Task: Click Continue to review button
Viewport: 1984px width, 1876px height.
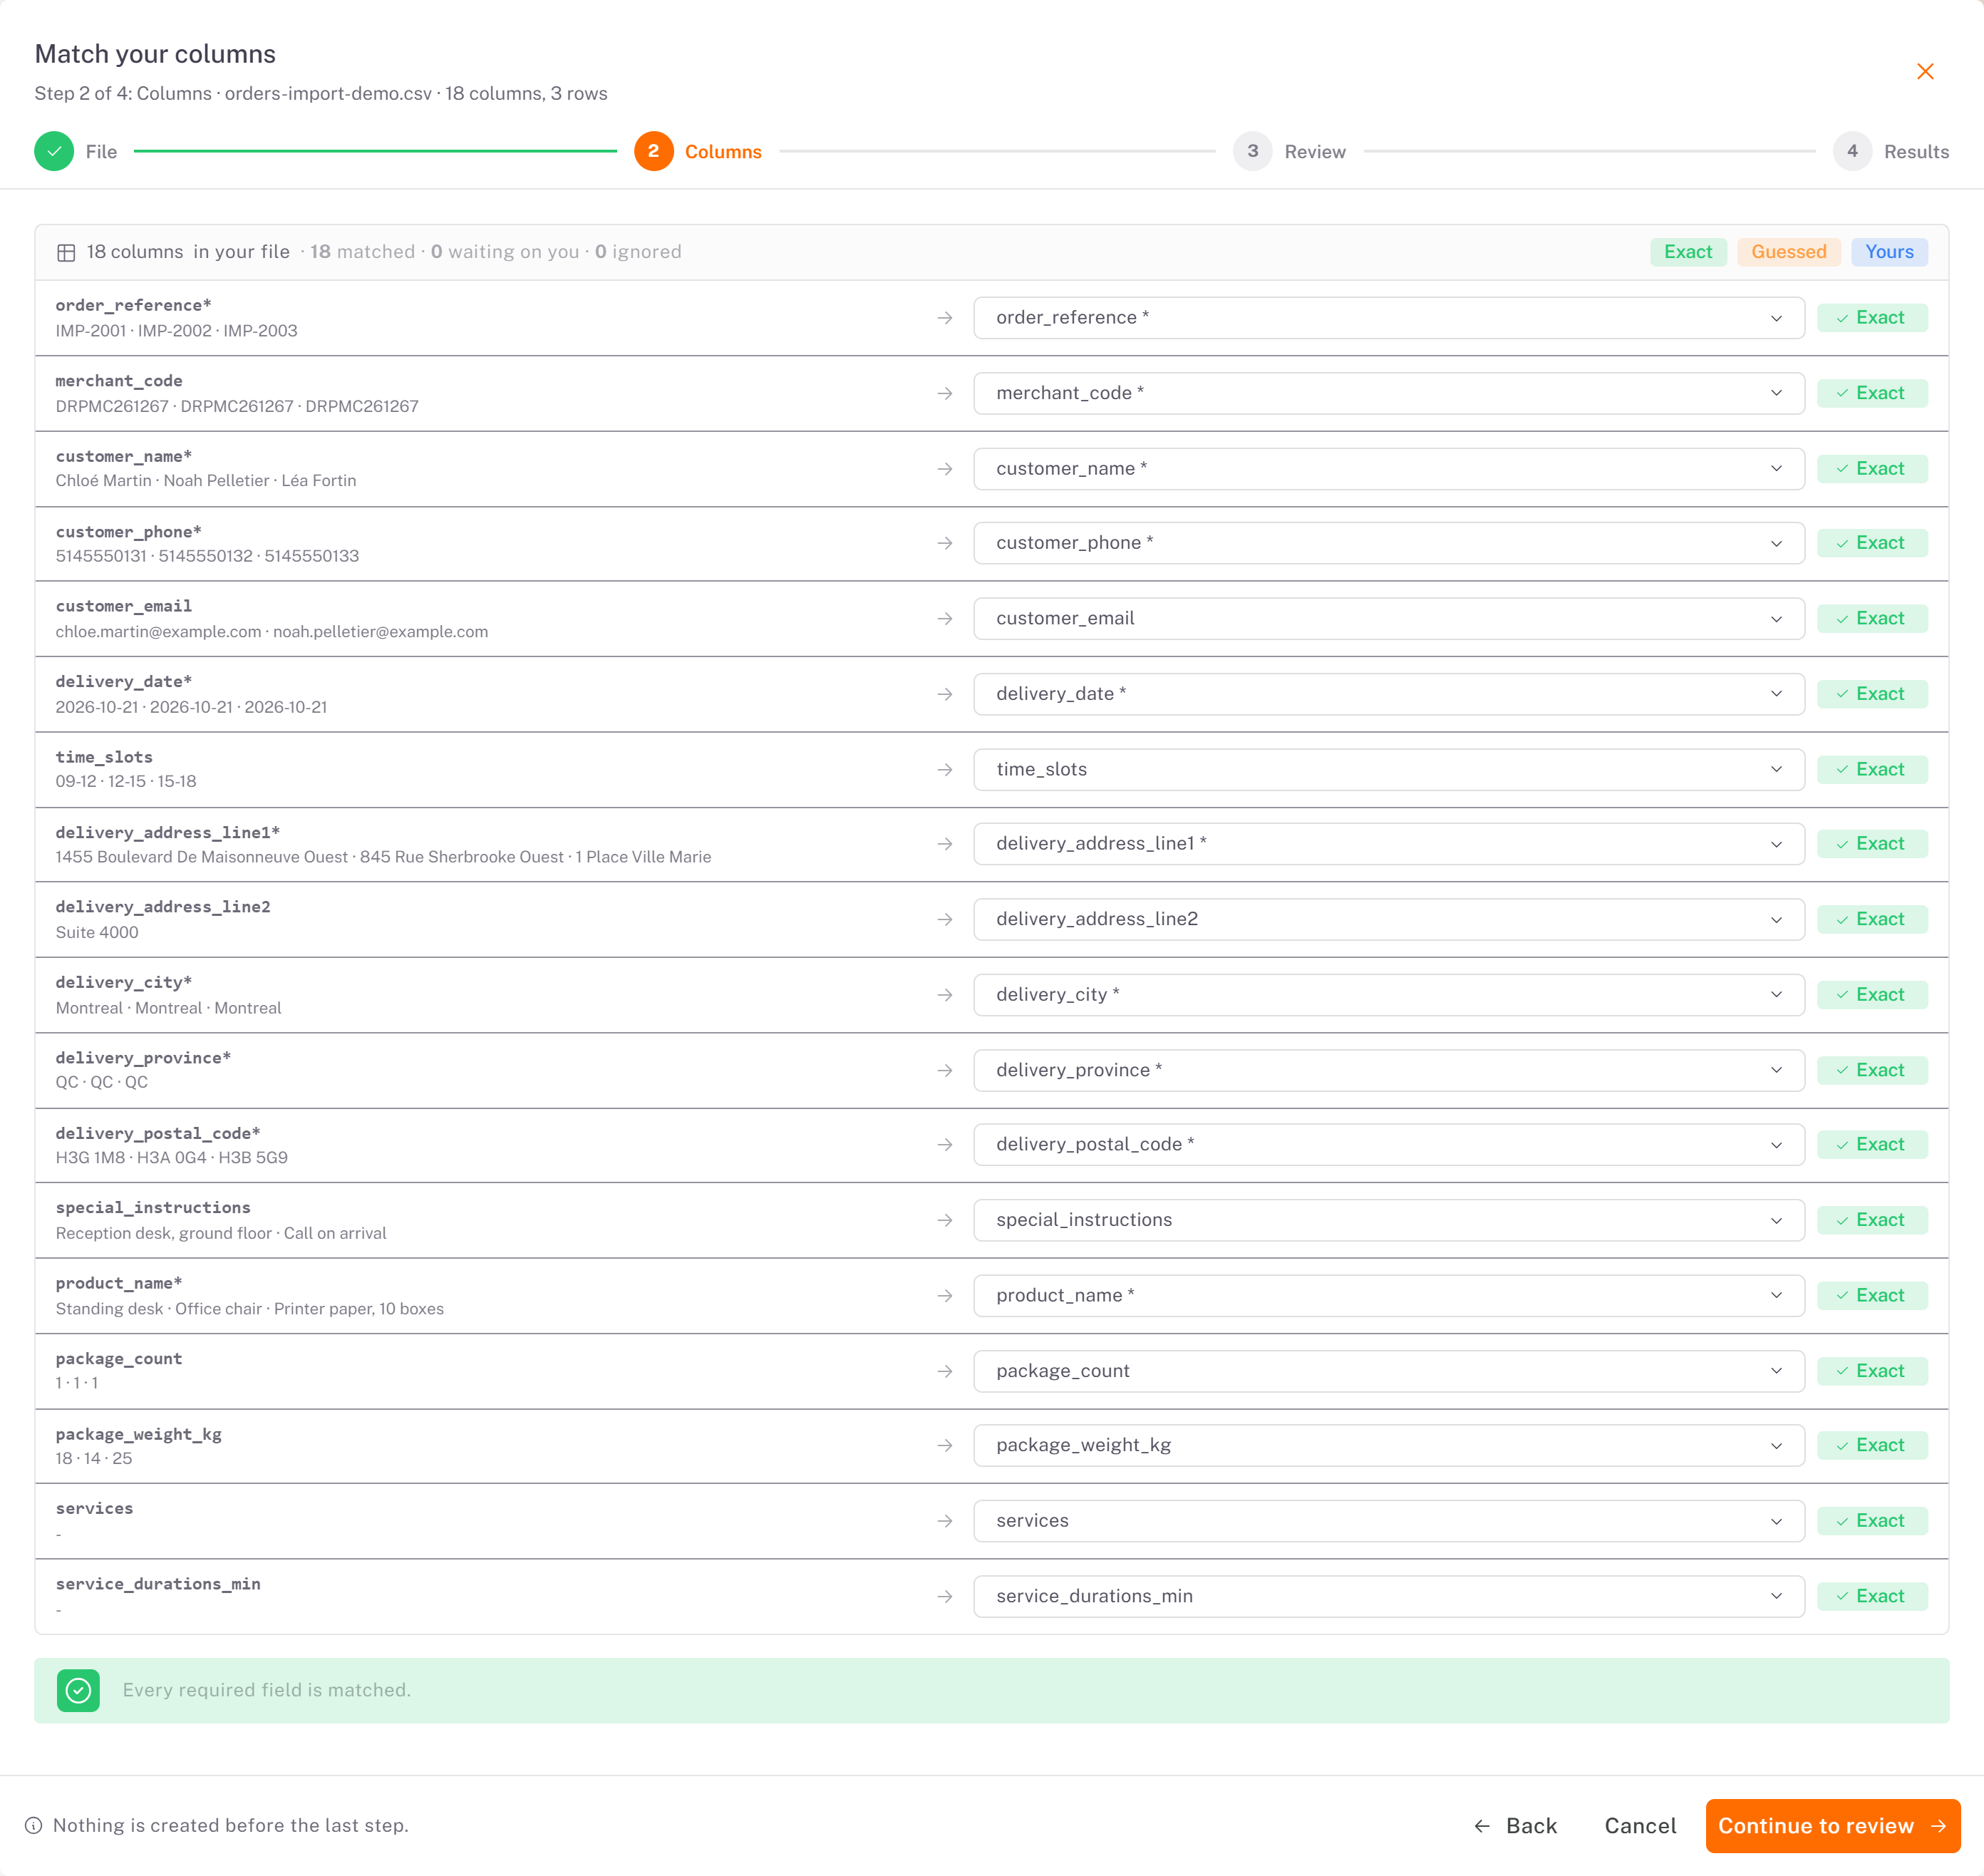Action: tap(1833, 1826)
